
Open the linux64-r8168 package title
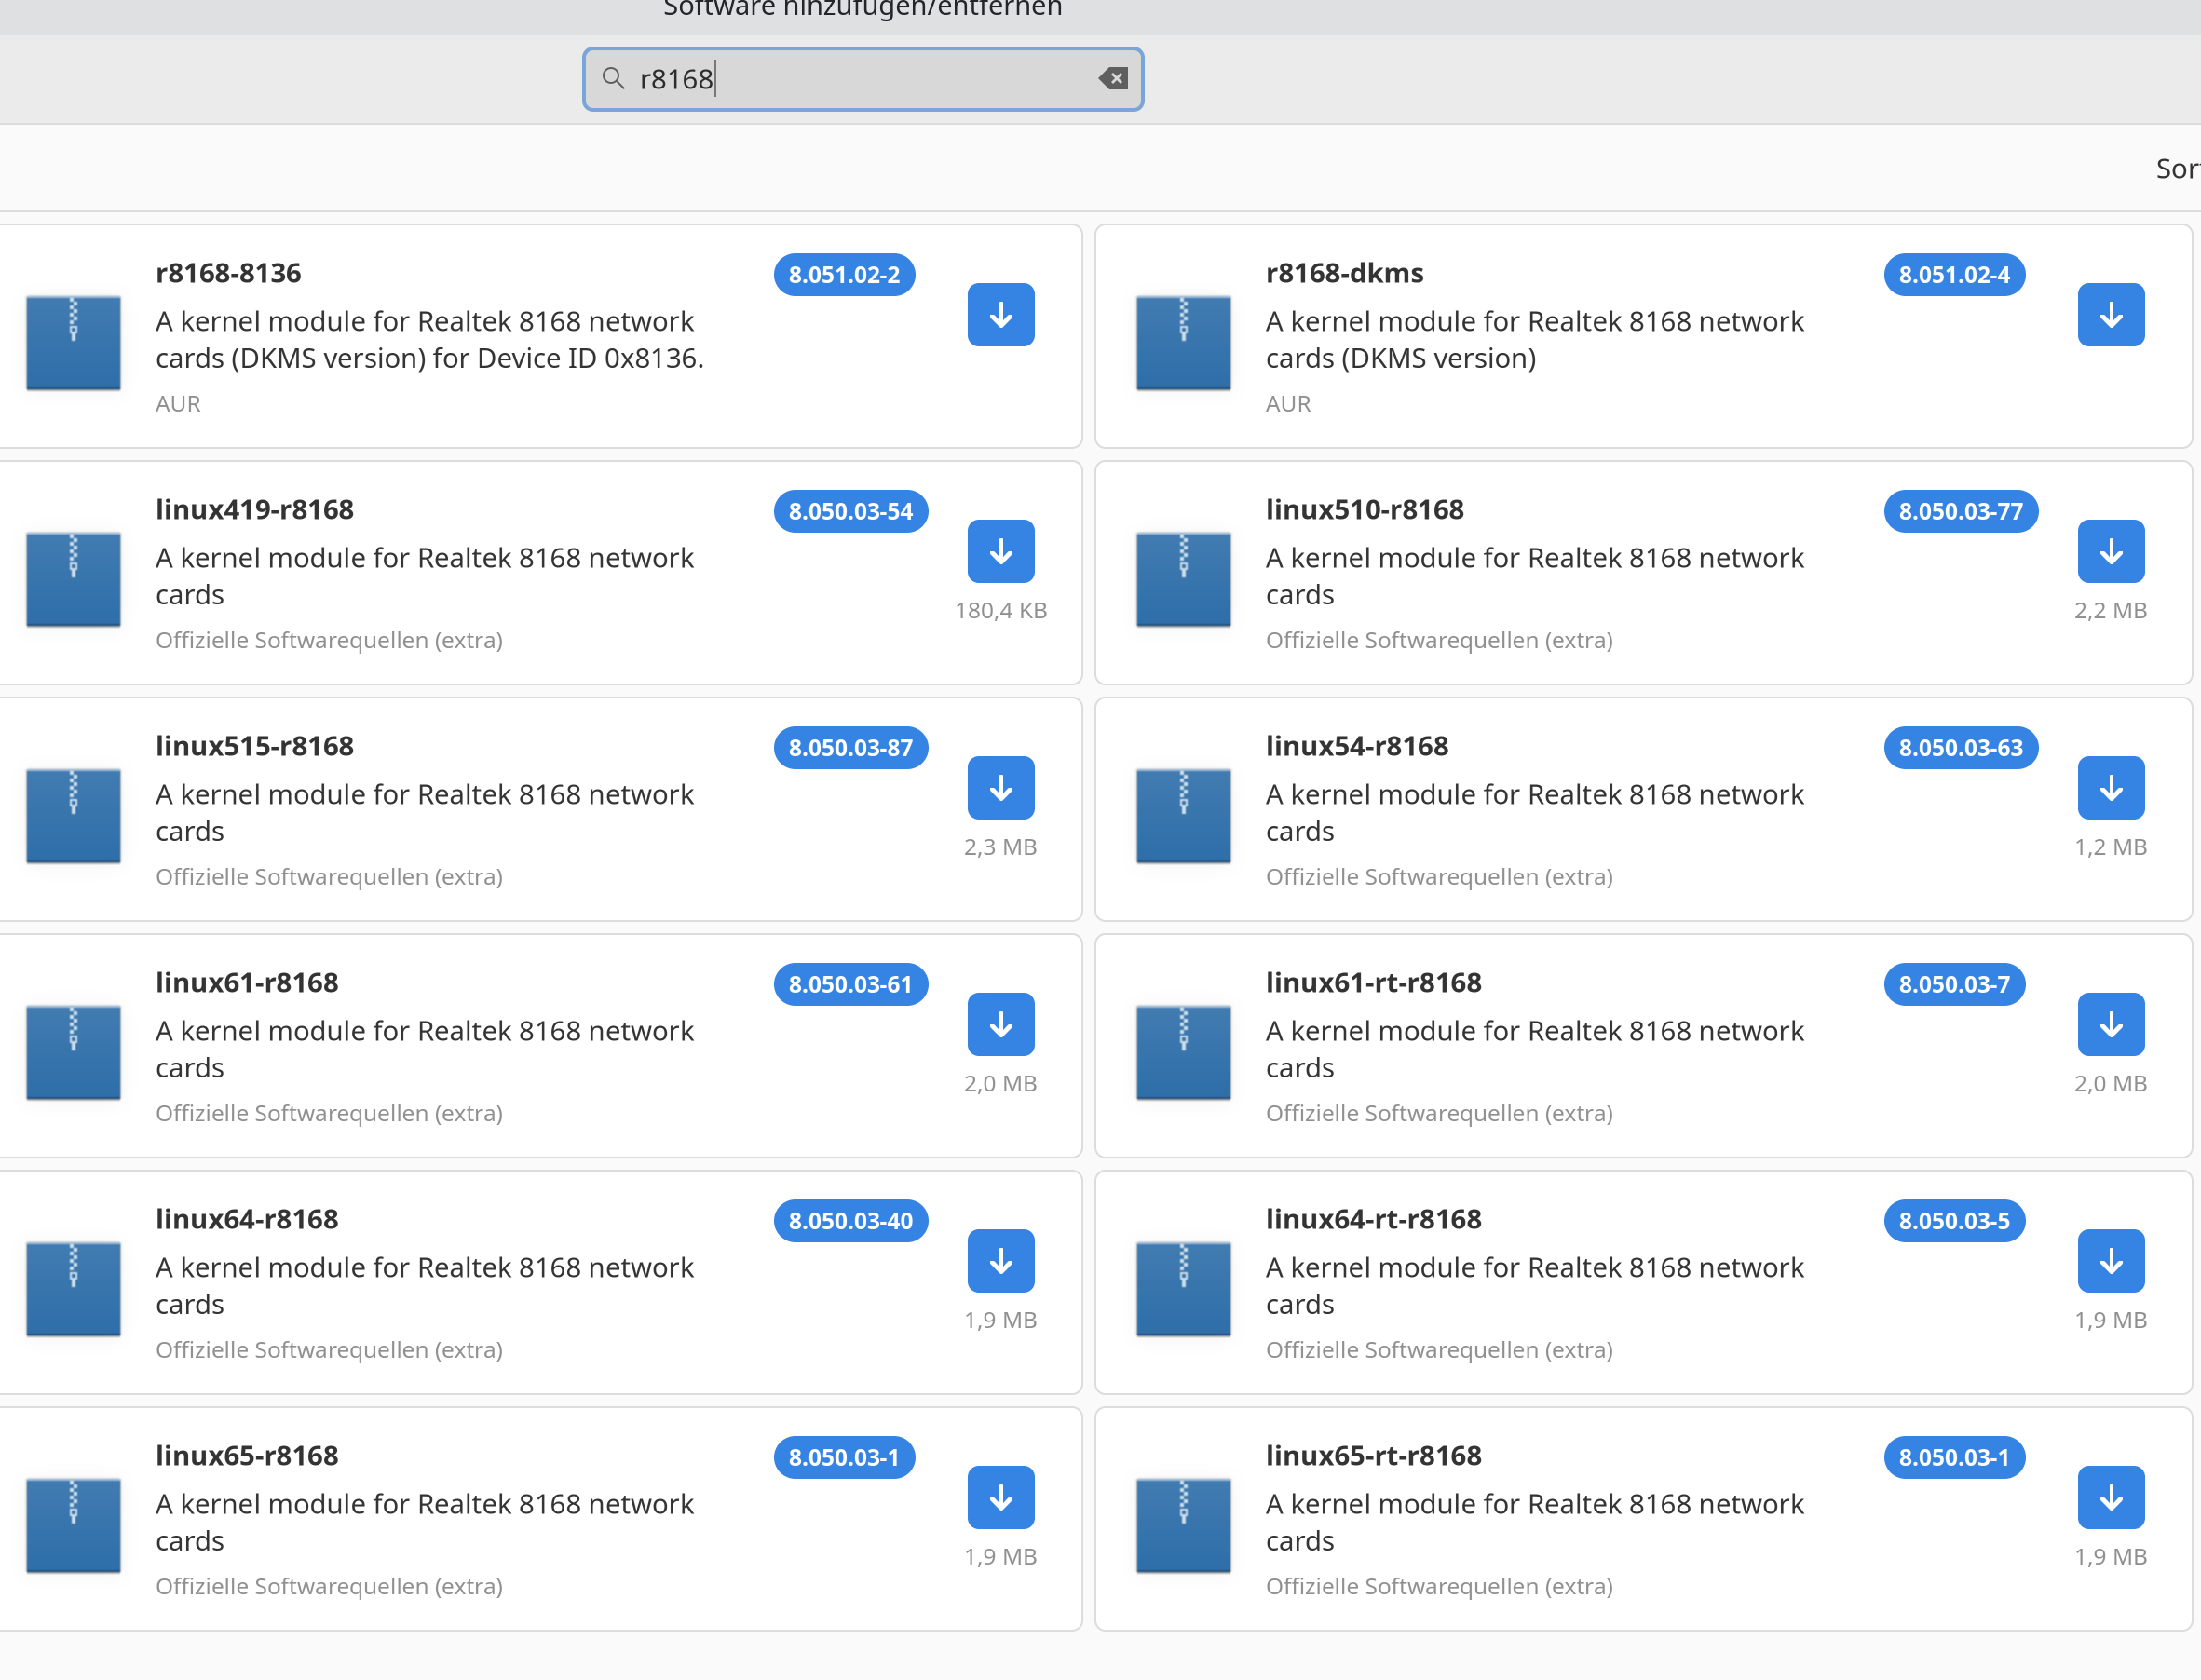(246, 1219)
